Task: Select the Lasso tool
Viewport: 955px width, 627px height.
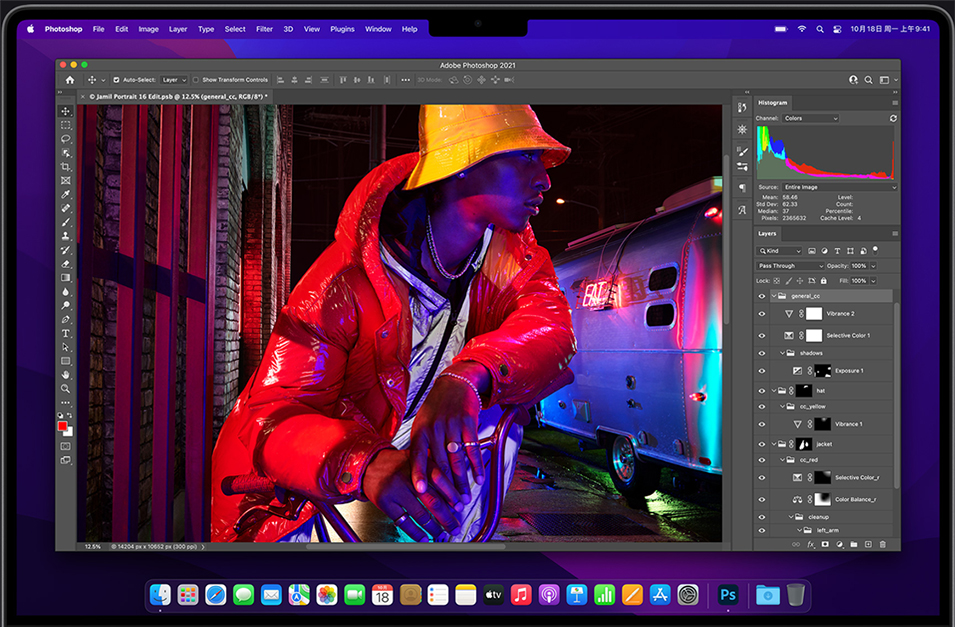Action: pyautogui.click(x=65, y=139)
